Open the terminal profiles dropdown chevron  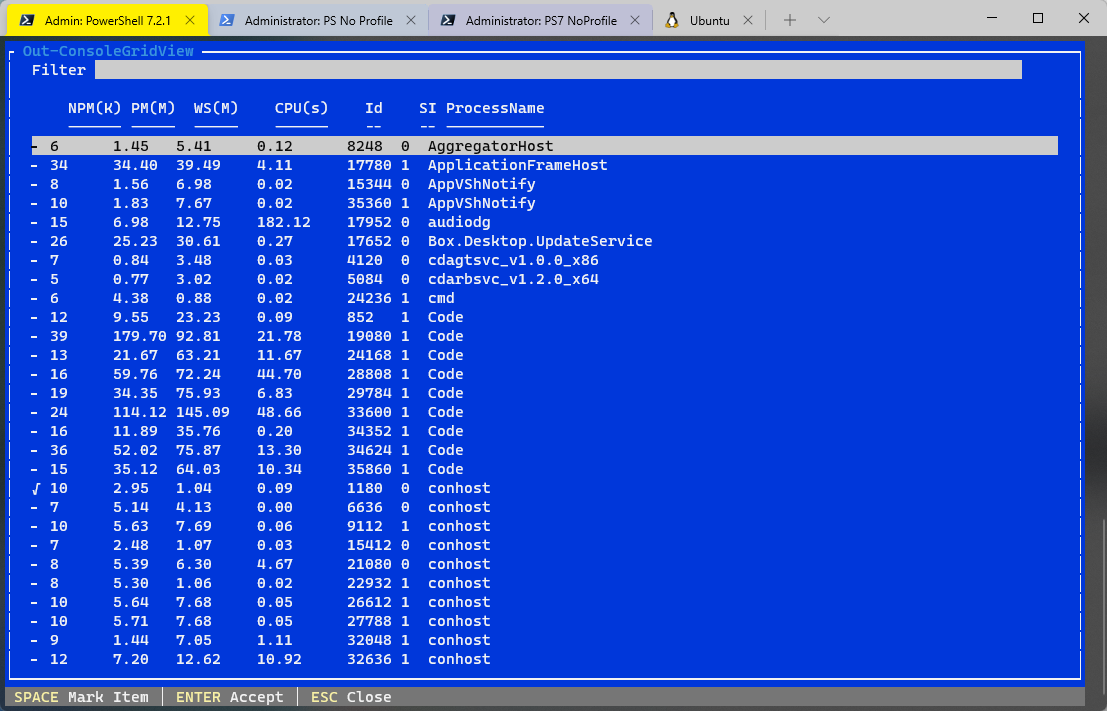[824, 20]
